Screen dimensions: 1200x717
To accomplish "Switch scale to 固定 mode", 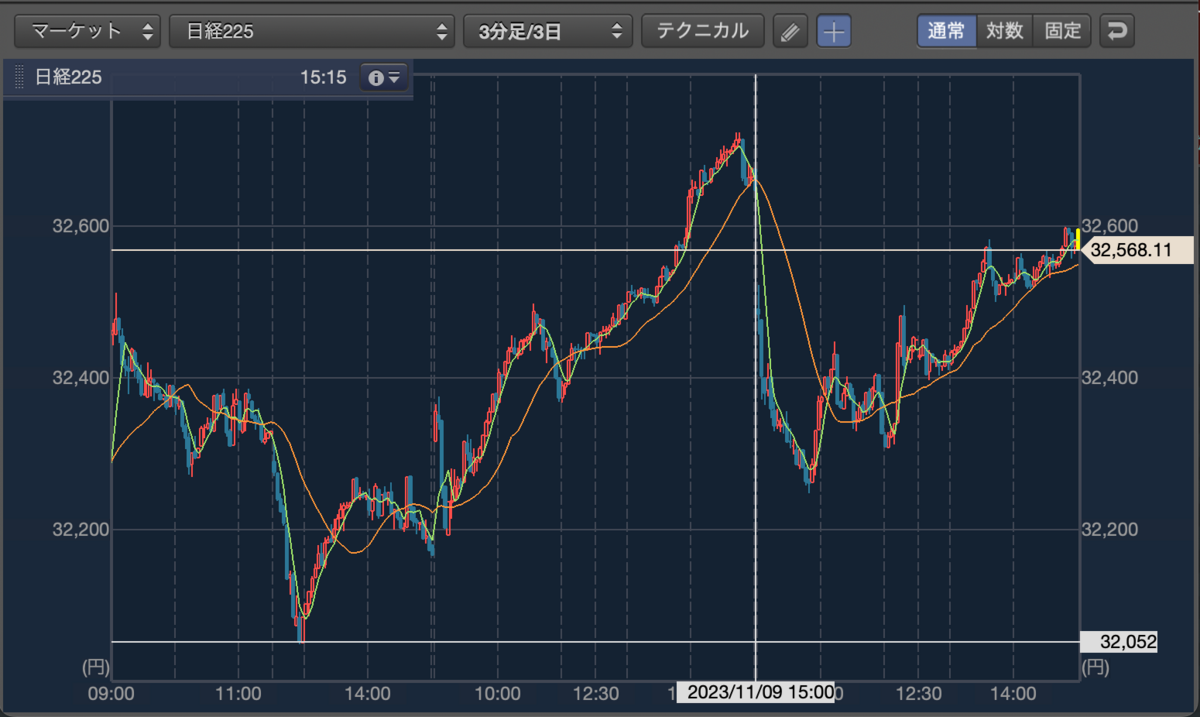I will 1062,31.
